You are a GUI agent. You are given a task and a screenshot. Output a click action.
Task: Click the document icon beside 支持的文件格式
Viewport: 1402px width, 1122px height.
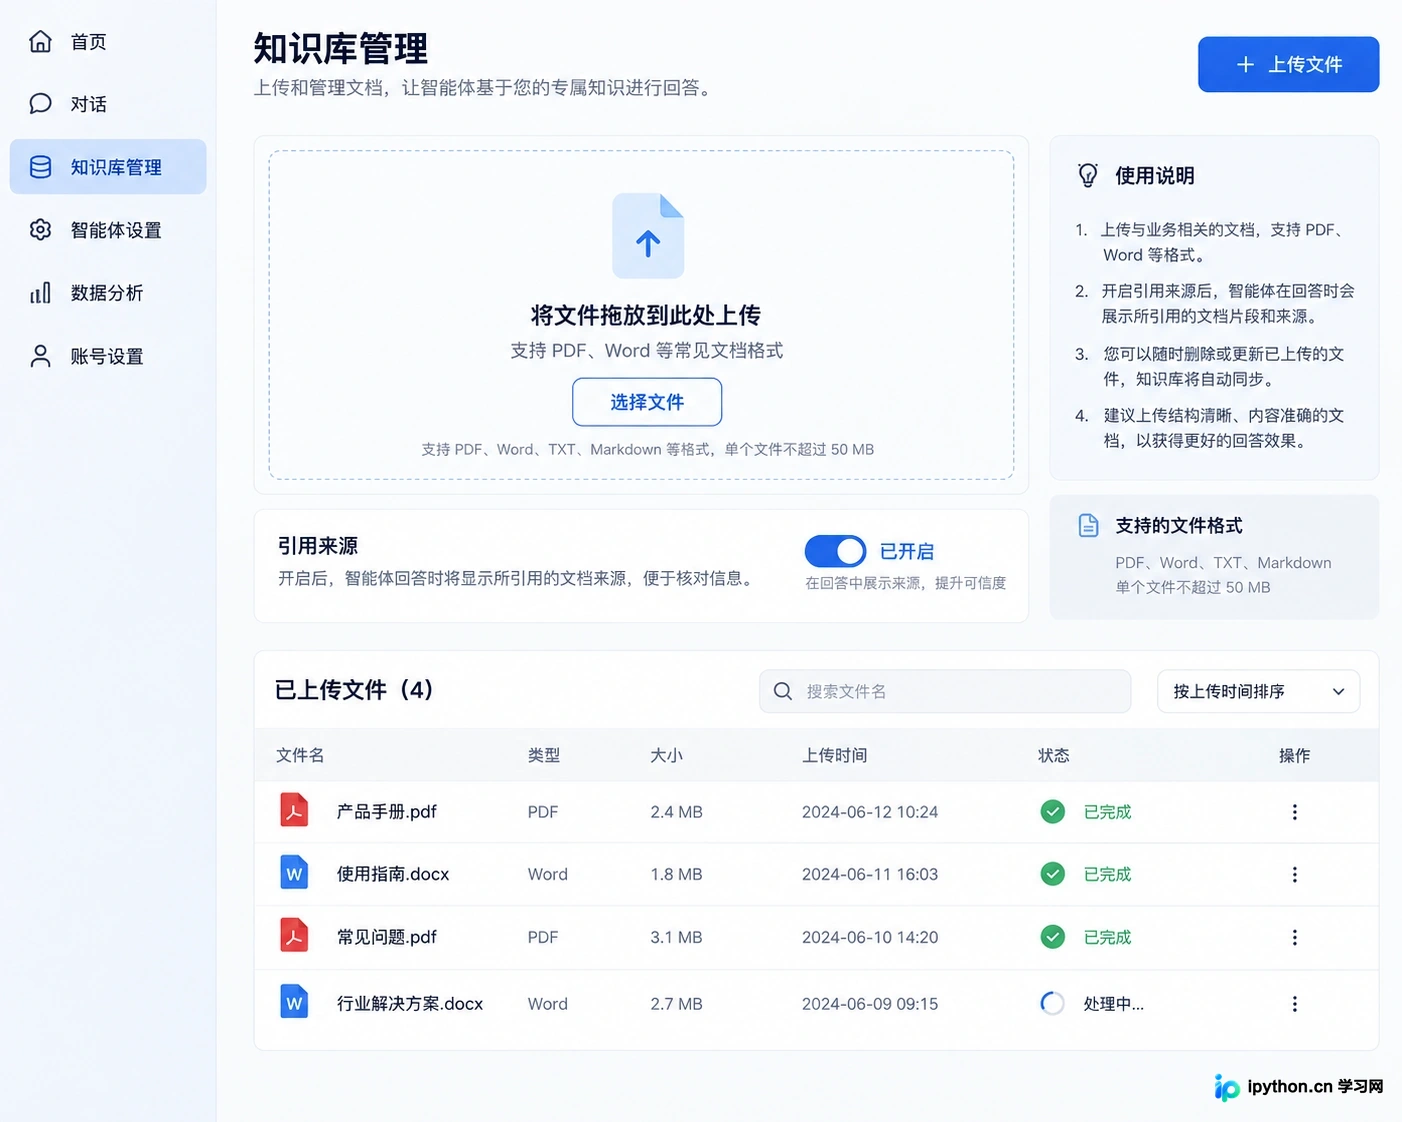coord(1088,525)
